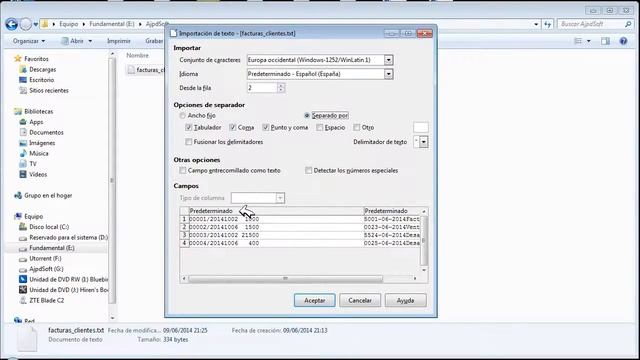Increase the Desde la fila spinner value
The width and height of the screenshot is (640, 360).
point(281,85)
